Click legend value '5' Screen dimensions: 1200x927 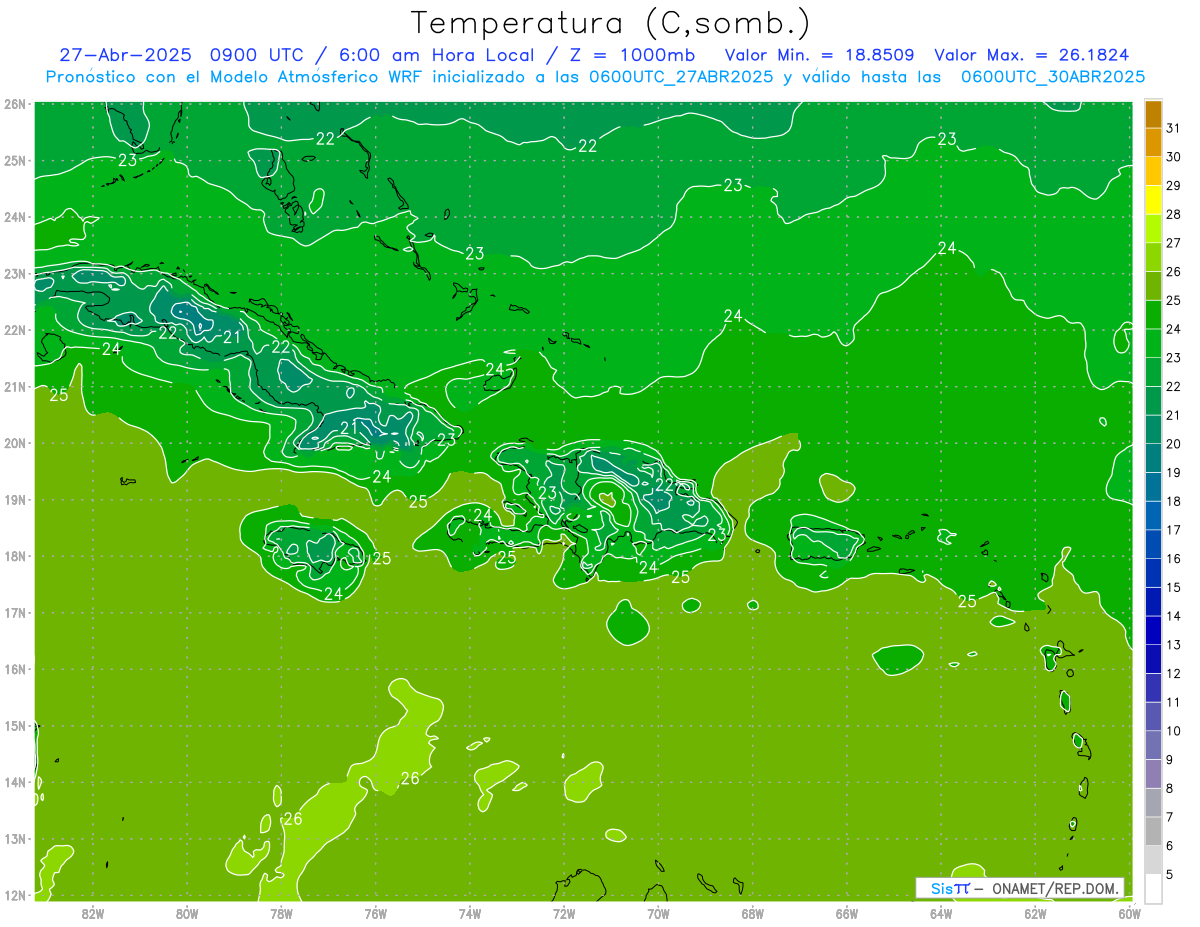[1171, 874]
